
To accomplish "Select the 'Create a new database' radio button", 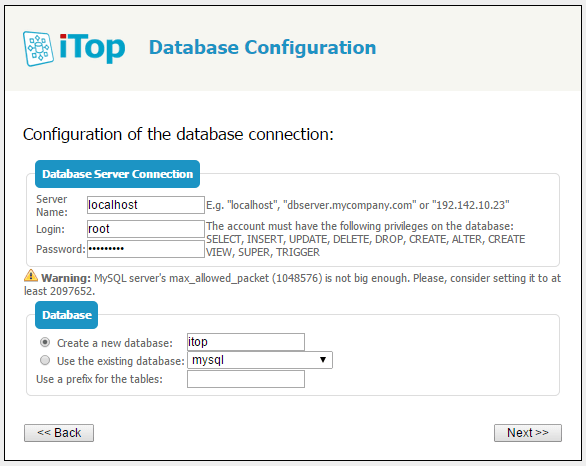I will (45, 342).
